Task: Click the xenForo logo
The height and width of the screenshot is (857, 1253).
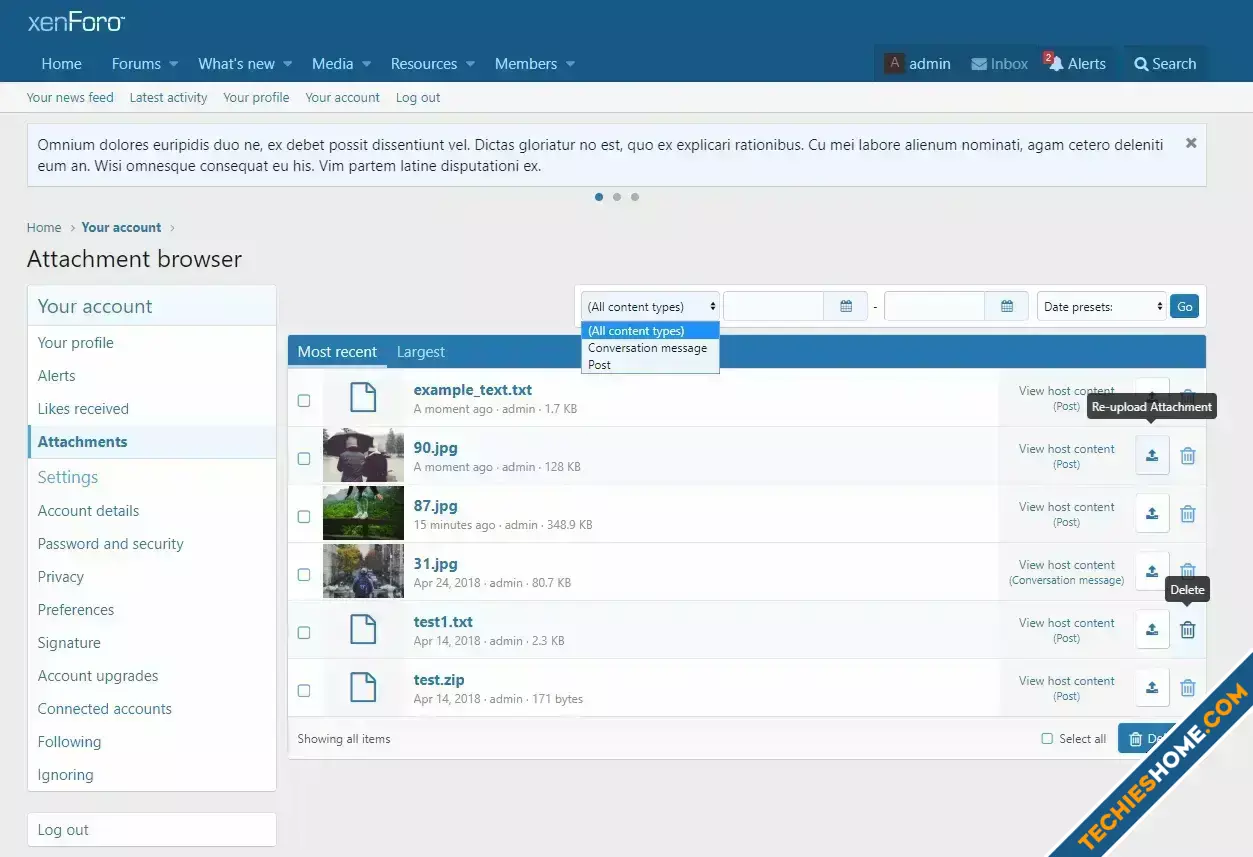Action: tap(76, 22)
